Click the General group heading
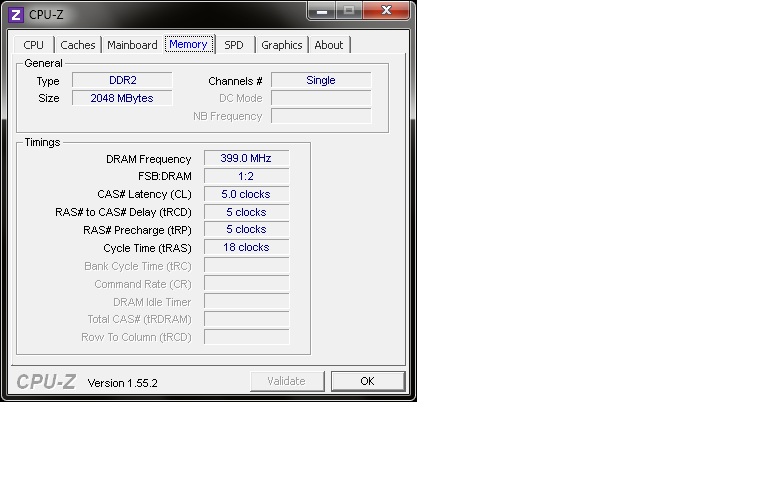This screenshot has width=768, height=480. [x=43, y=63]
